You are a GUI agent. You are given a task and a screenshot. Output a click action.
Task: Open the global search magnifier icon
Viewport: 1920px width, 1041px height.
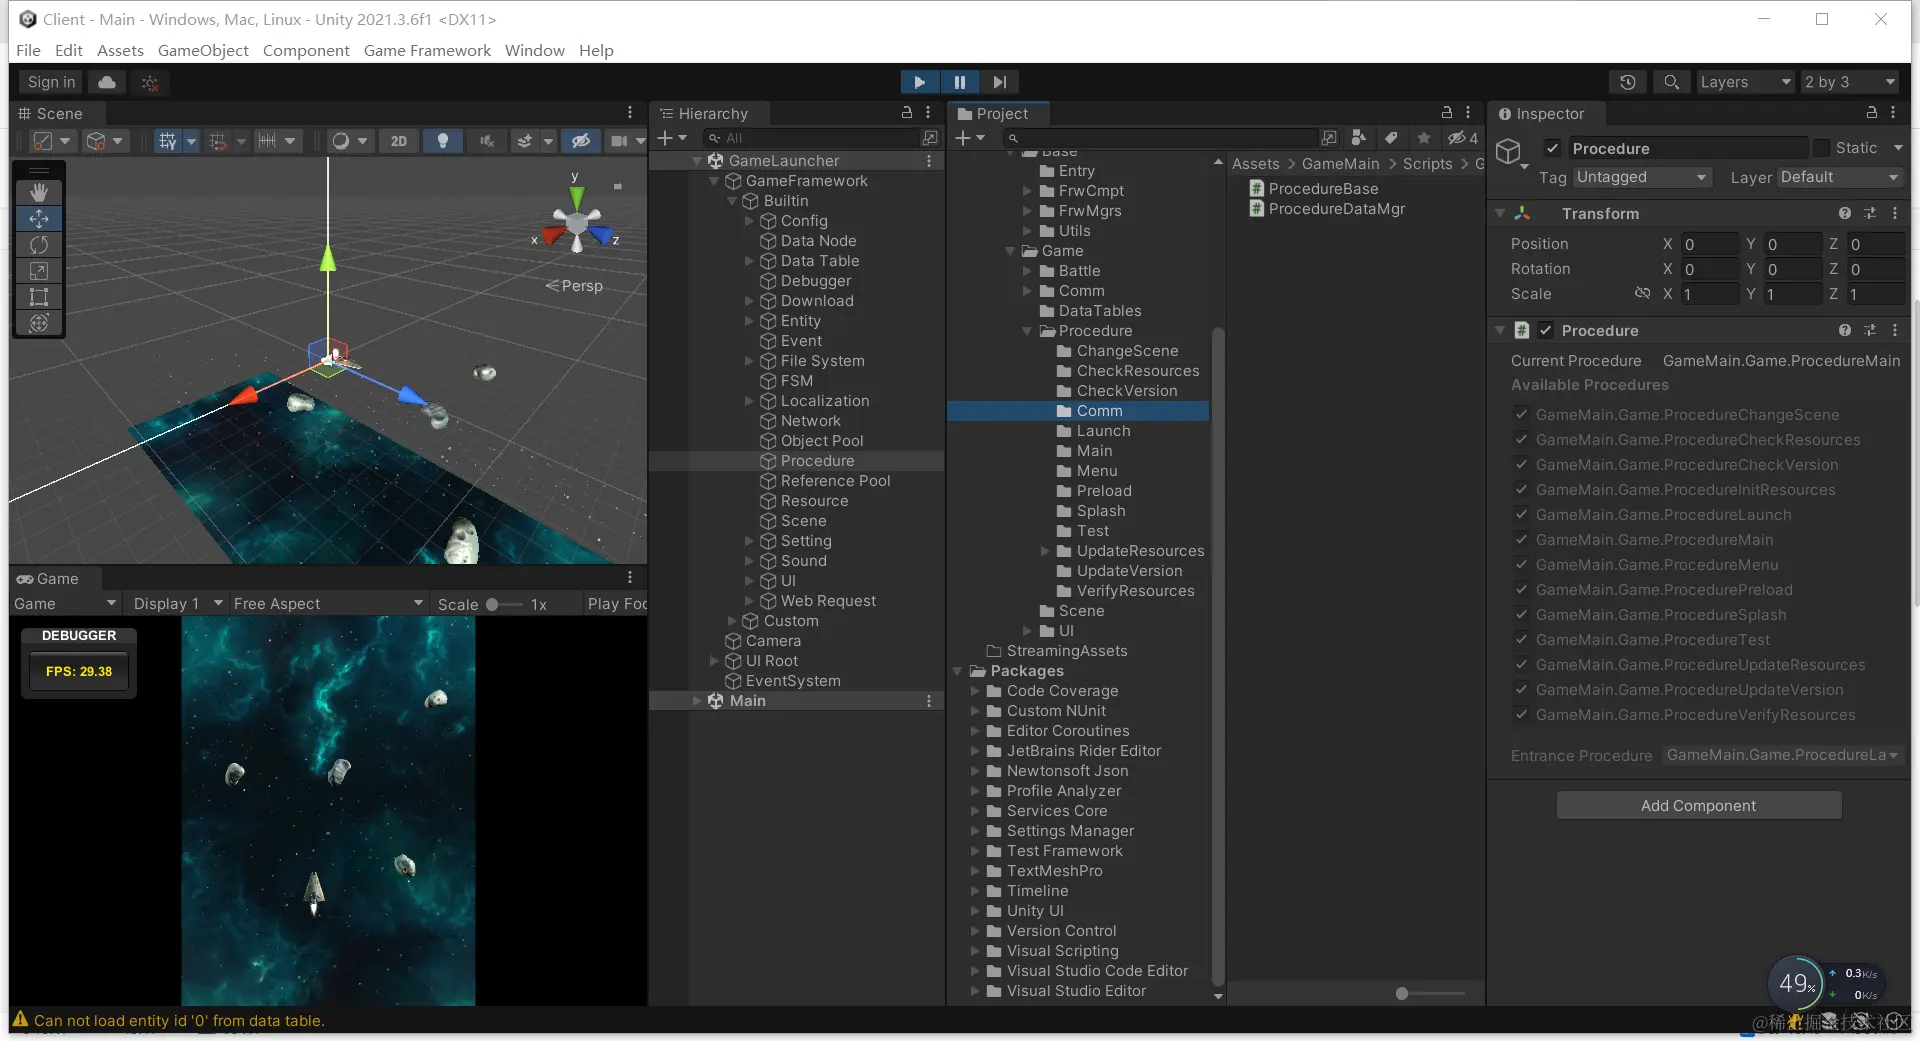coord(1671,82)
